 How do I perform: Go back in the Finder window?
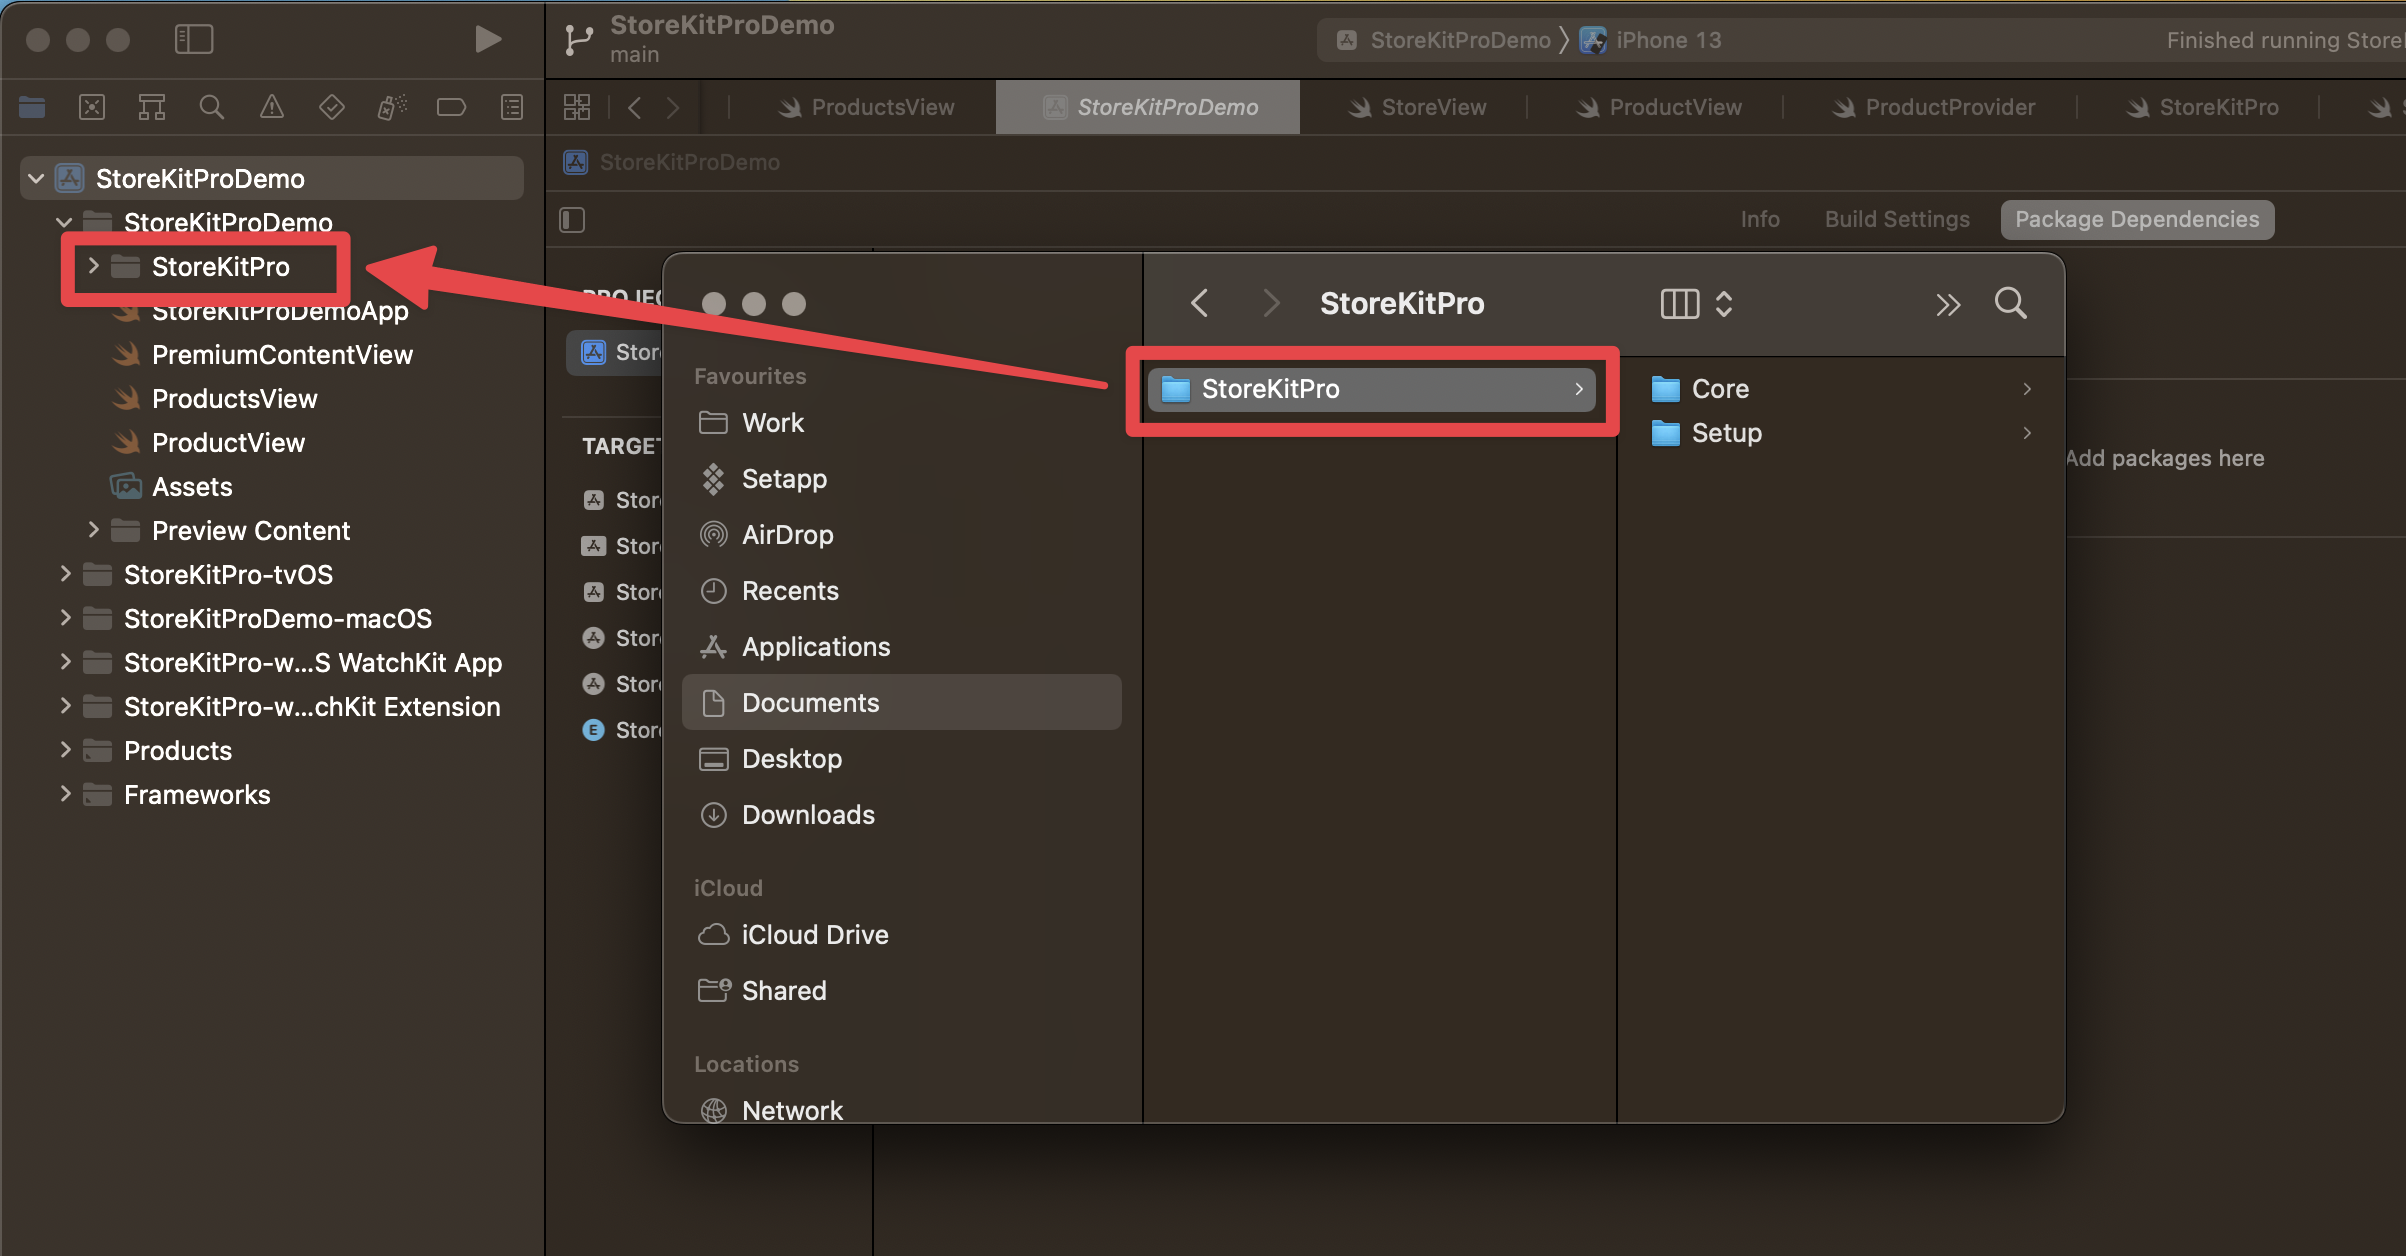[1200, 303]
